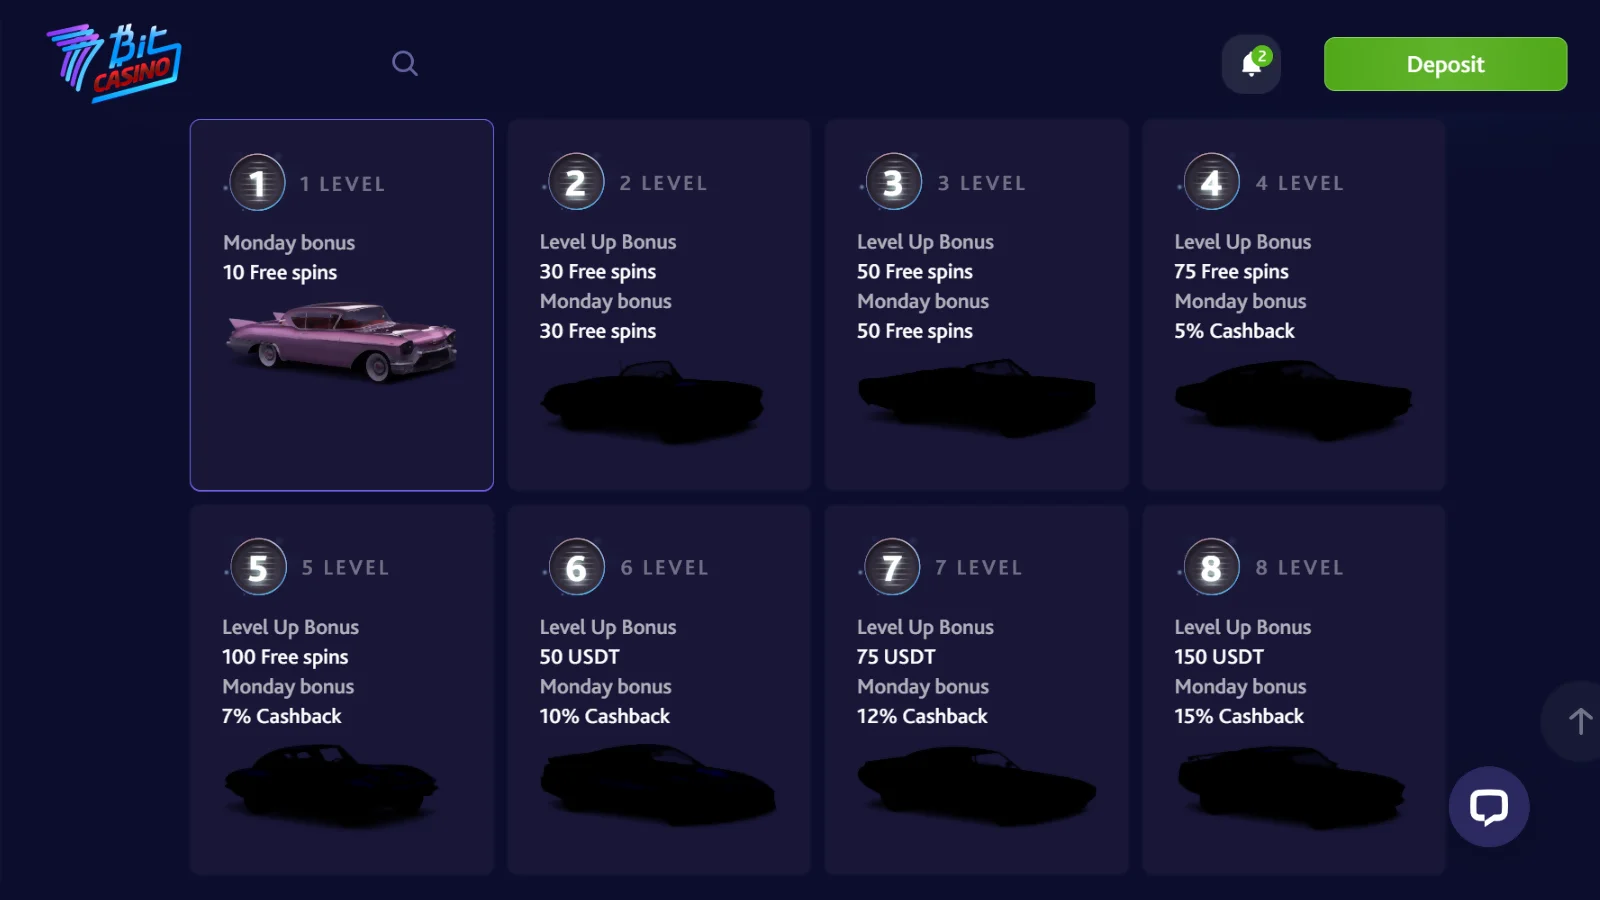Click the level 4 number badge
Screen dimensions: 1600x900
tap(1211, 183)
